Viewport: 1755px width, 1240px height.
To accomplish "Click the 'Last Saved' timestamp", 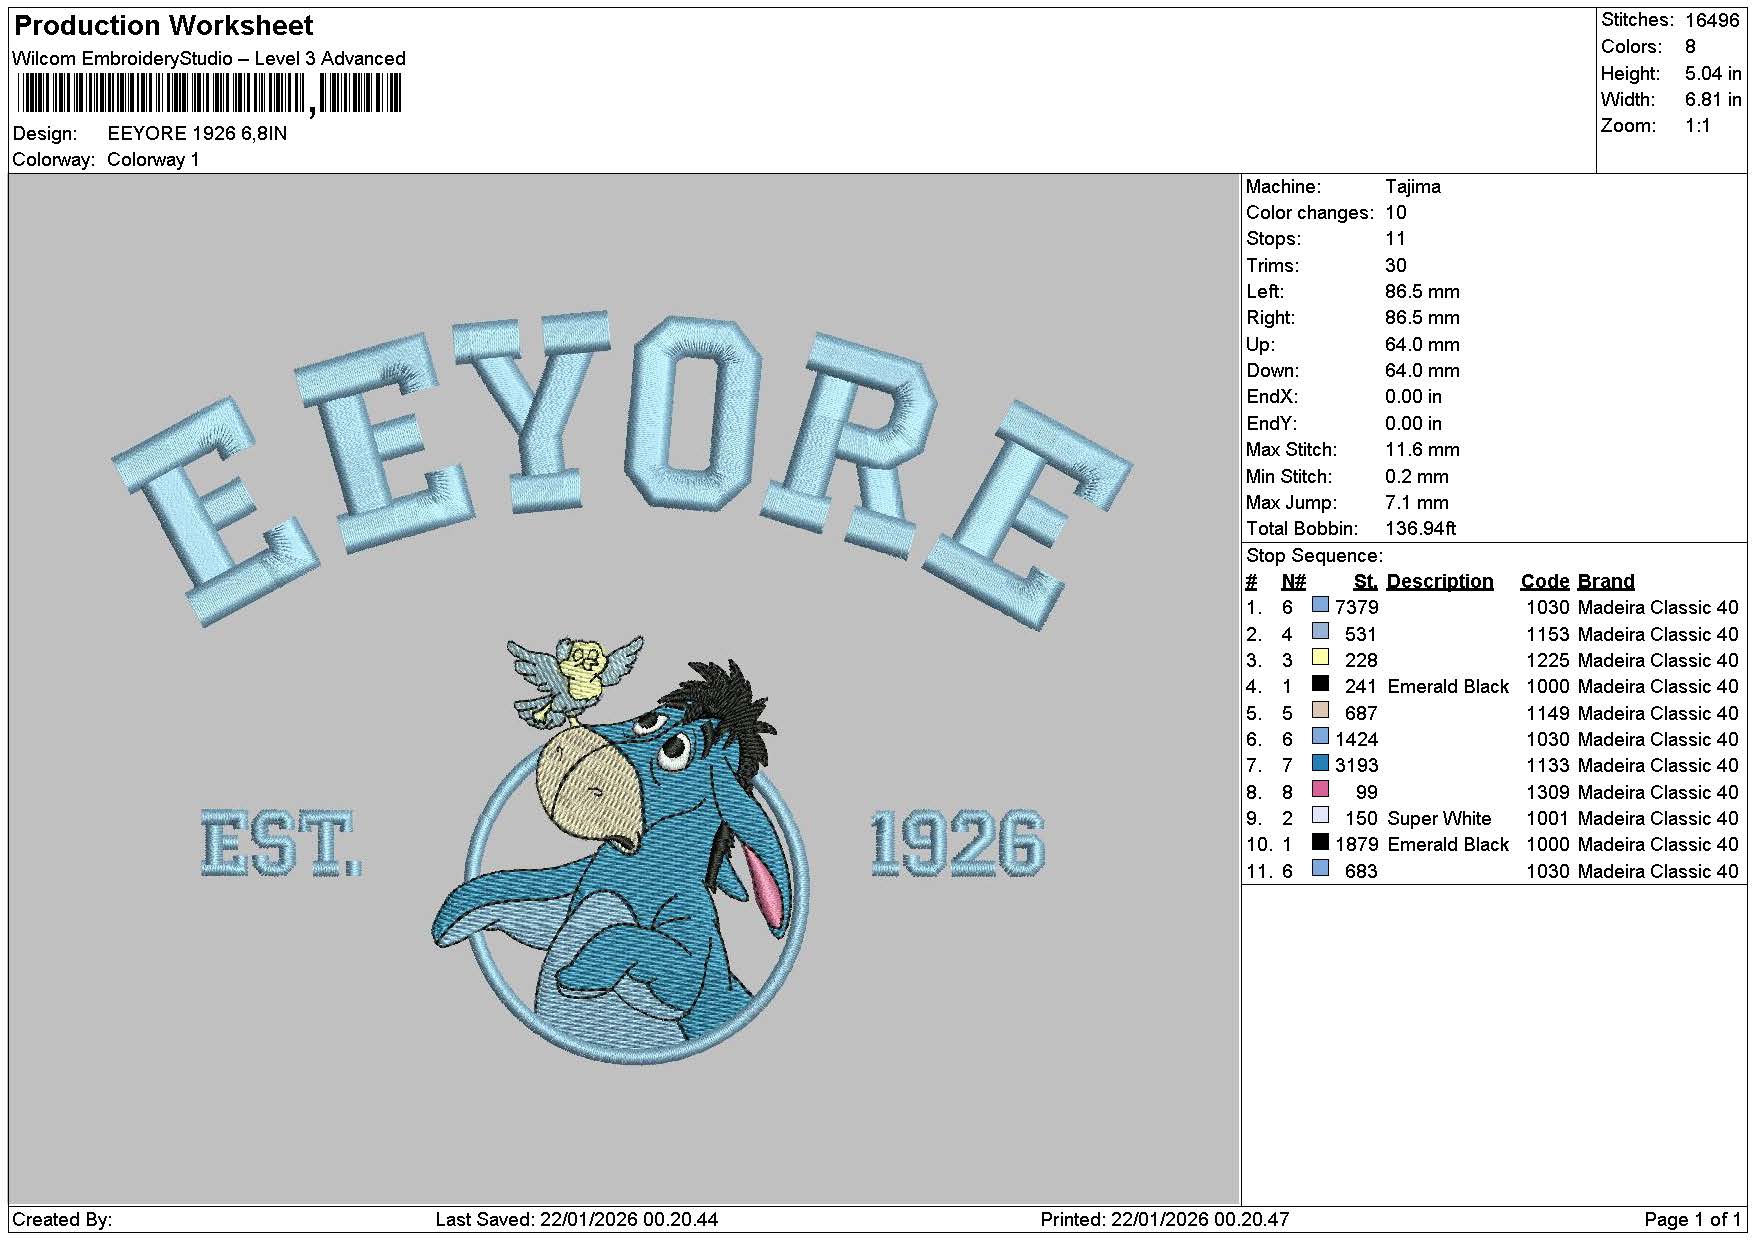I will [577, 1219].
